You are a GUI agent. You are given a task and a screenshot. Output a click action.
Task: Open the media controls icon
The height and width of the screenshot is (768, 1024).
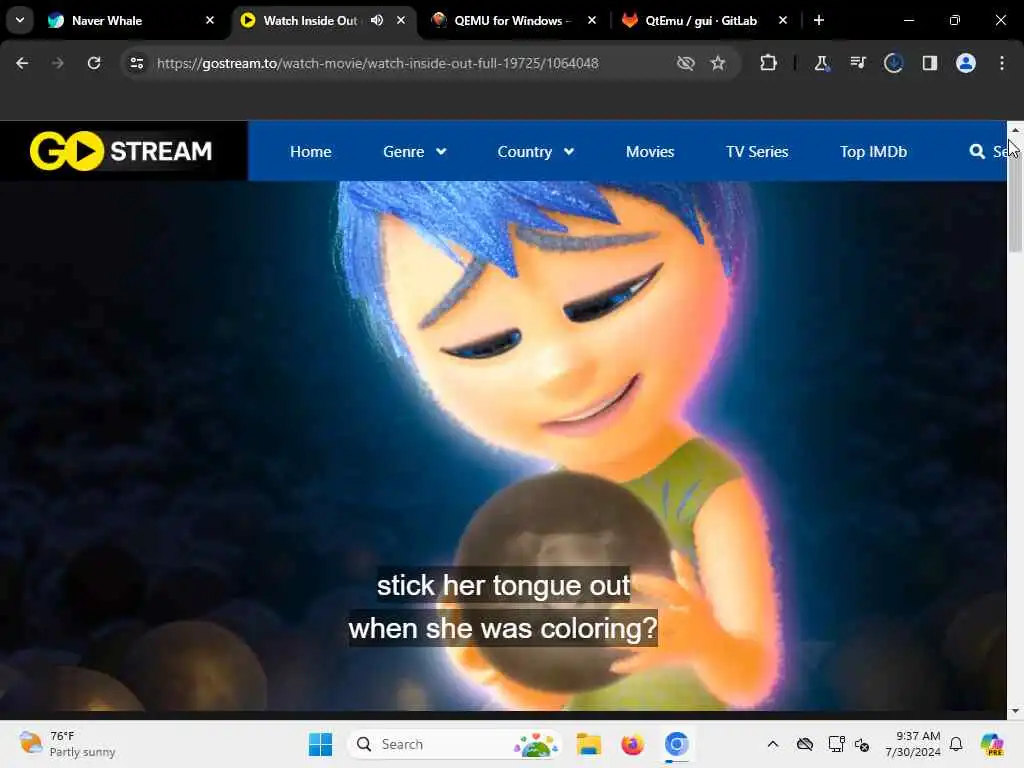click(x=857, y=63)
